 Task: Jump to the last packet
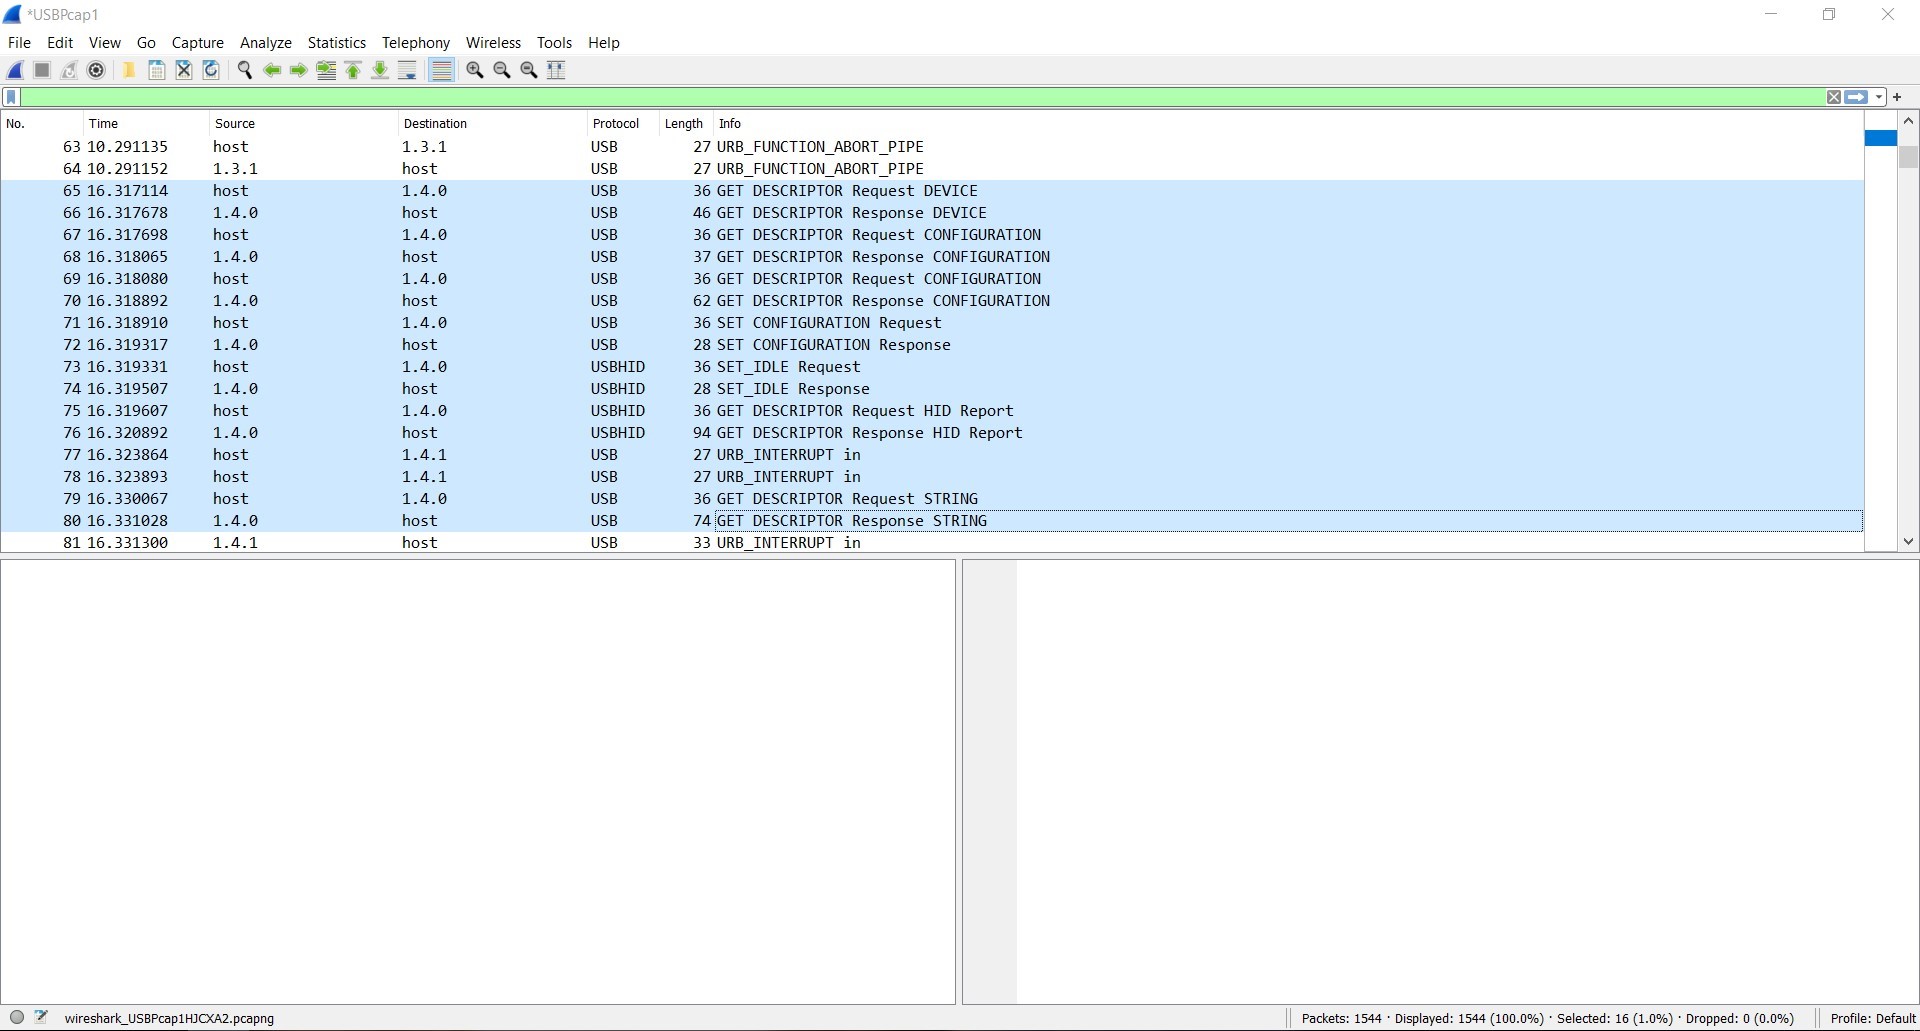380,70
